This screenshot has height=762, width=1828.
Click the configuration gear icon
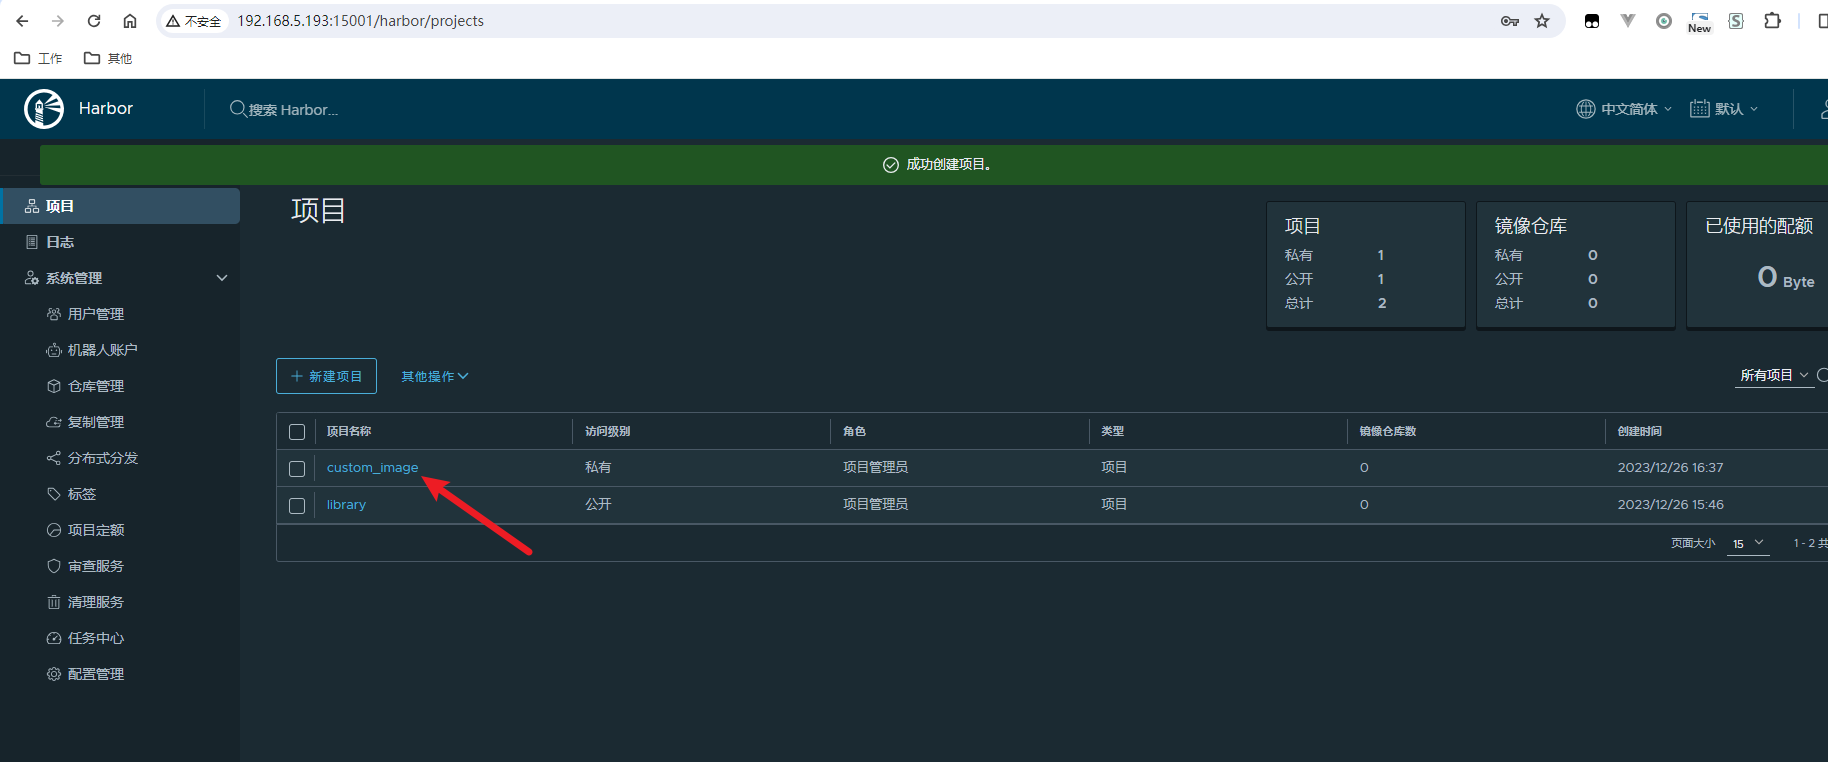pyautogui.click(x=54, y=674)
